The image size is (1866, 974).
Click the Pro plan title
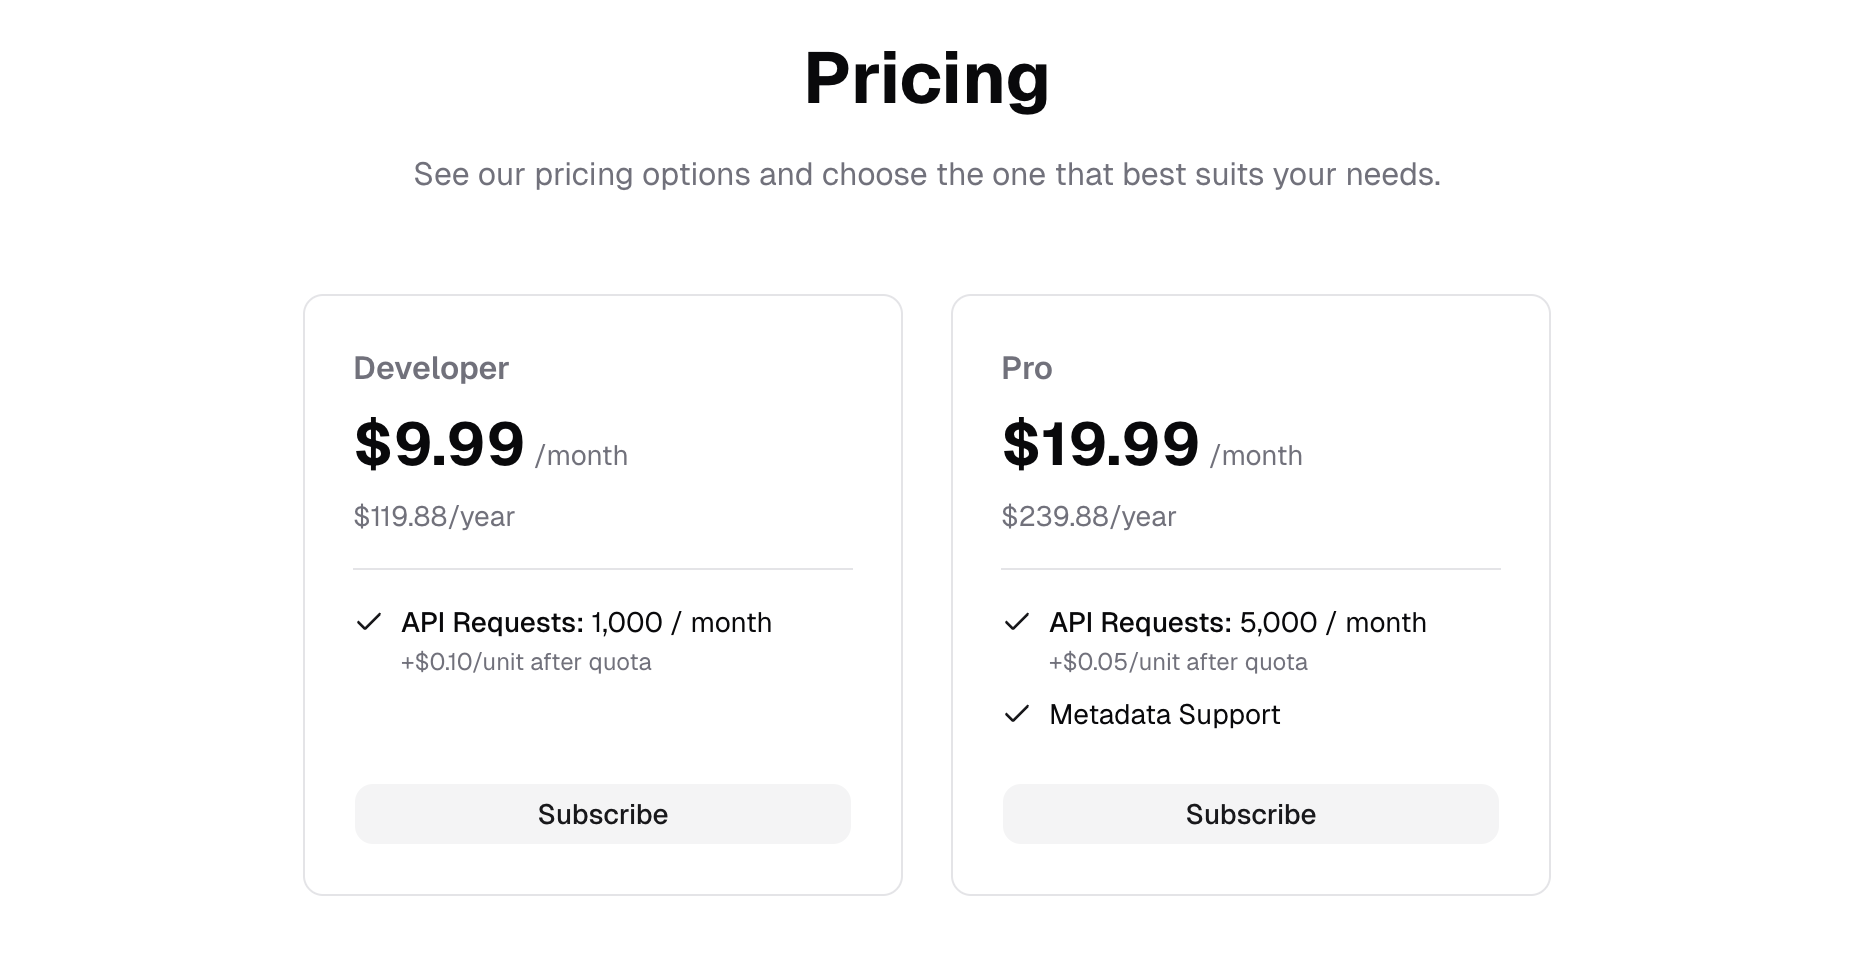tap(1026, 368)
